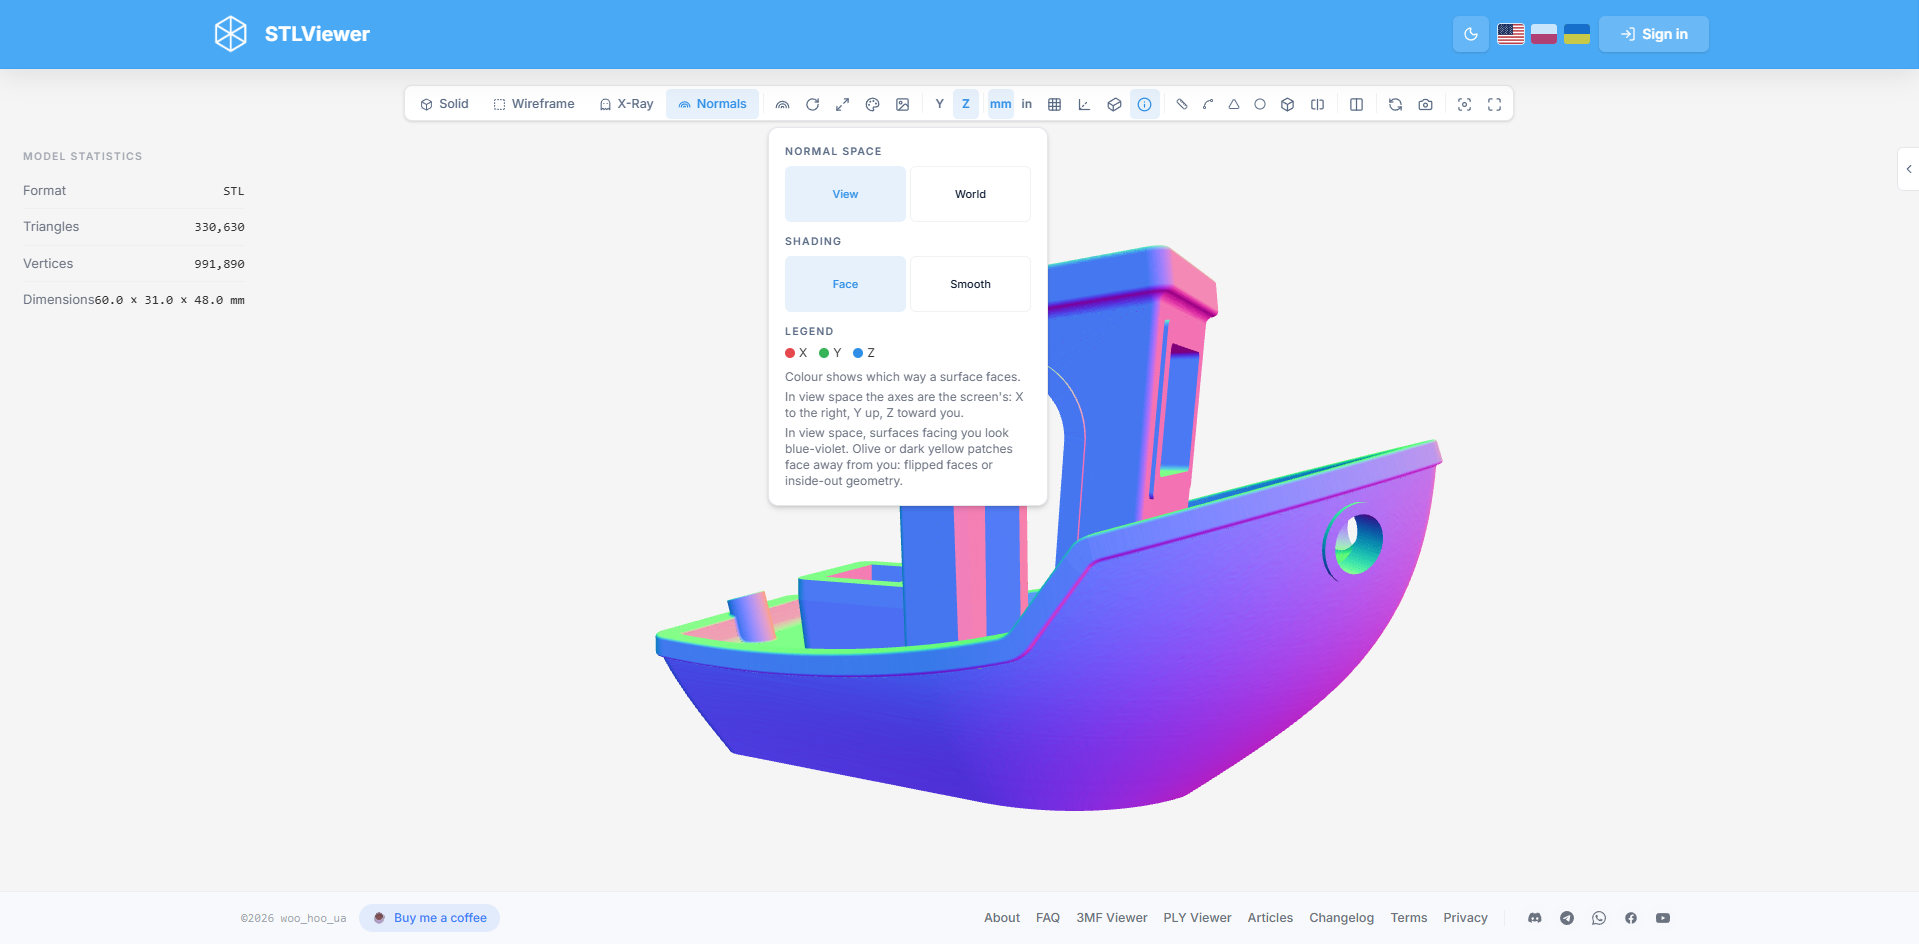Switch units to inches
Screen dimensions: 1919x944
1027,104
